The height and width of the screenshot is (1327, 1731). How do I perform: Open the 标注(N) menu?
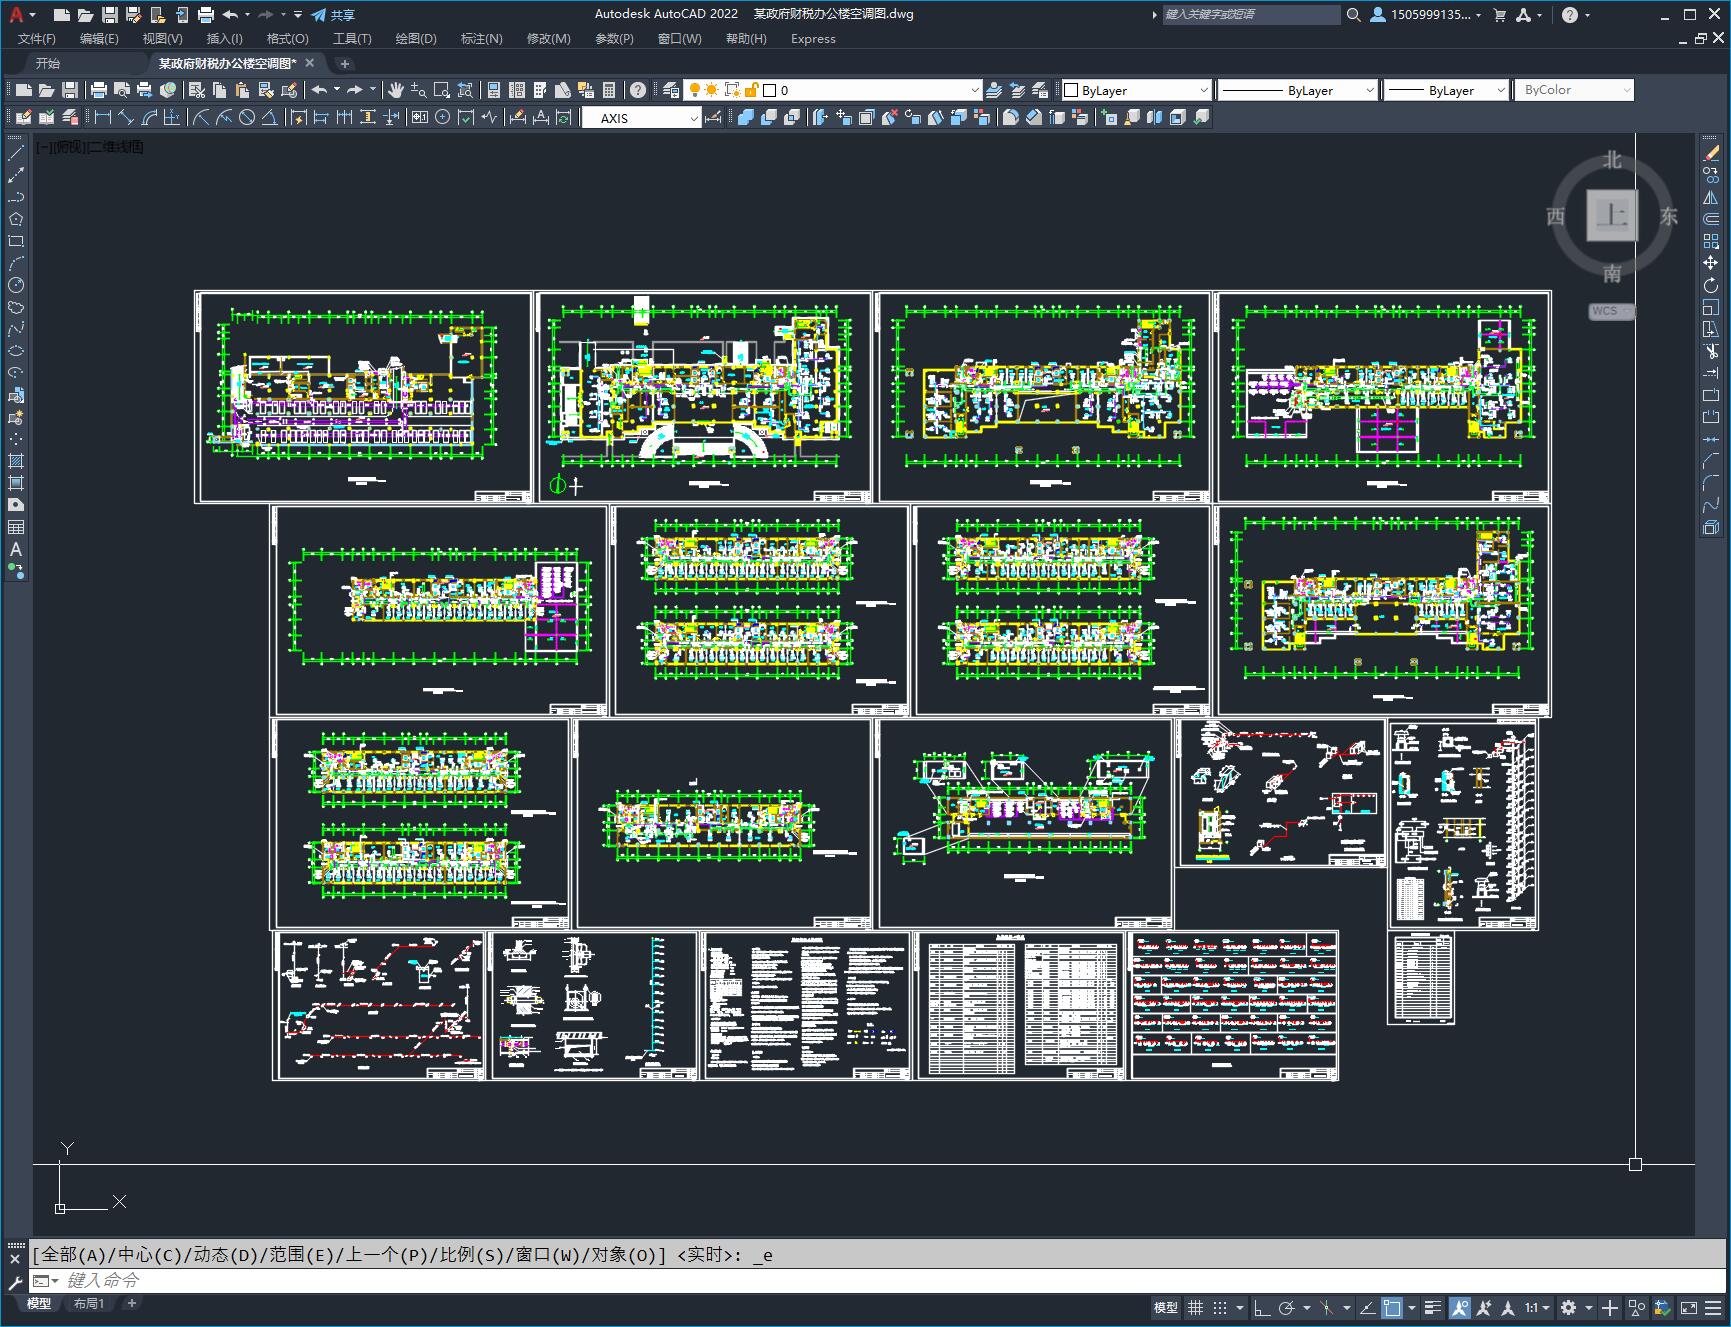click(481, 39)
